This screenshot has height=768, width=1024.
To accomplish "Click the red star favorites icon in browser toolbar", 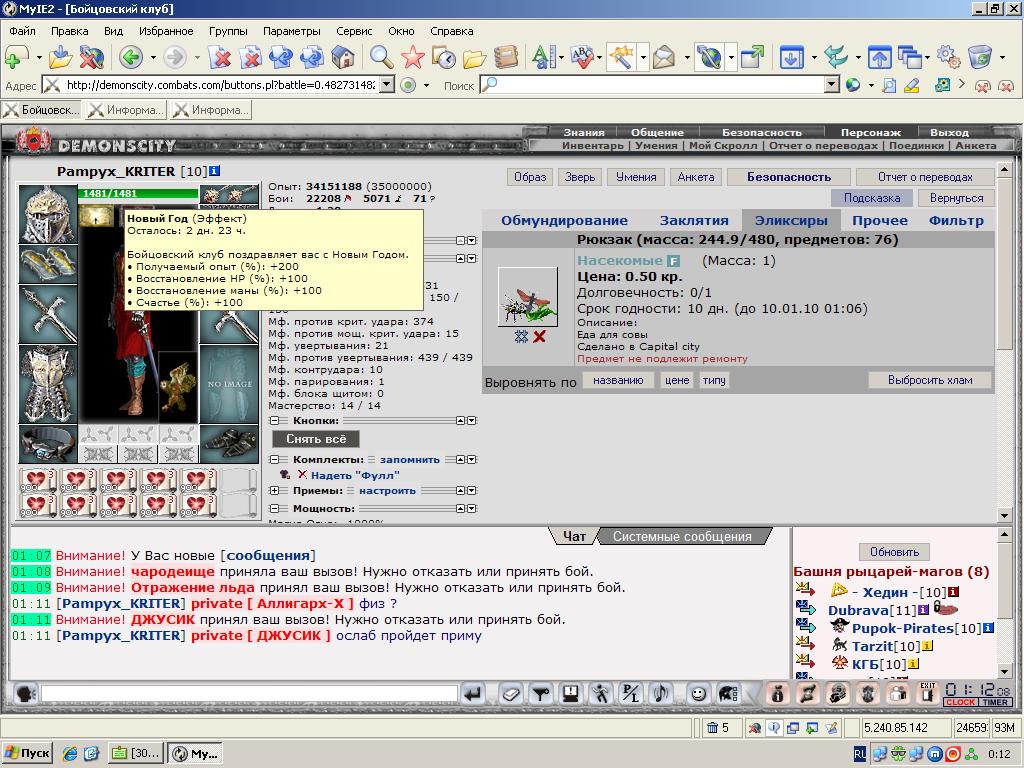I will coord(413,57).
